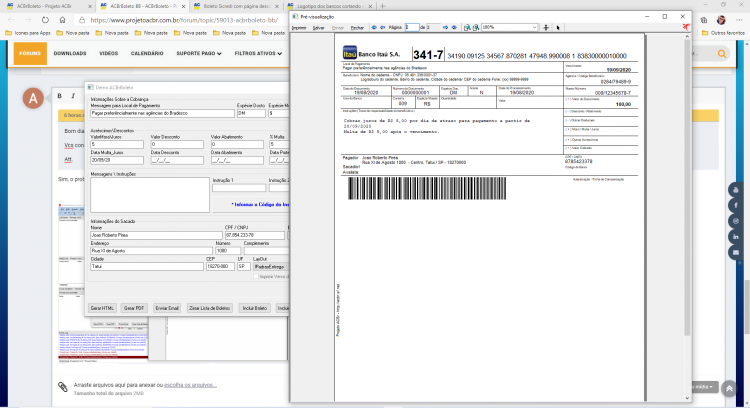Open the CALENDÁRIO navigation item
This screenshot has width=750, height=408.
tap(147, 54)
